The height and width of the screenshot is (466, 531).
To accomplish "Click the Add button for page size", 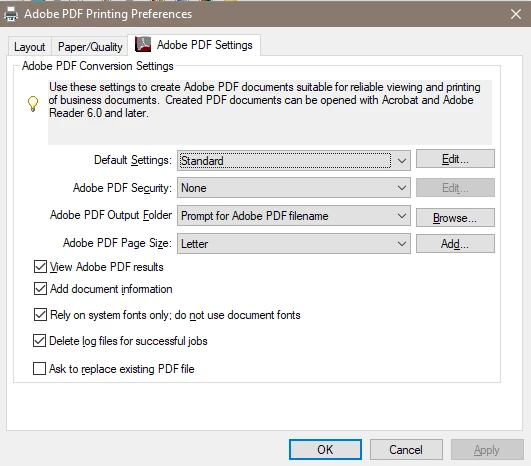I will [455, 243].
